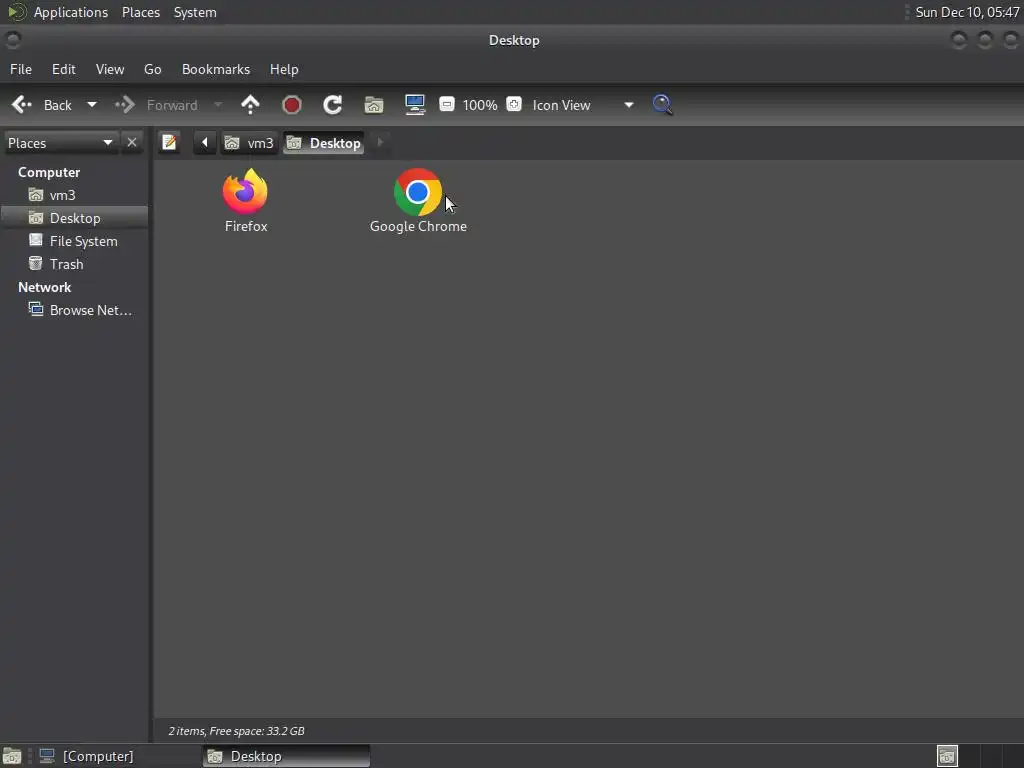Viewport: 1024px width, 768px height.
Task: Open the Icon View mode dropdown
Action: (x=583, y=105)
